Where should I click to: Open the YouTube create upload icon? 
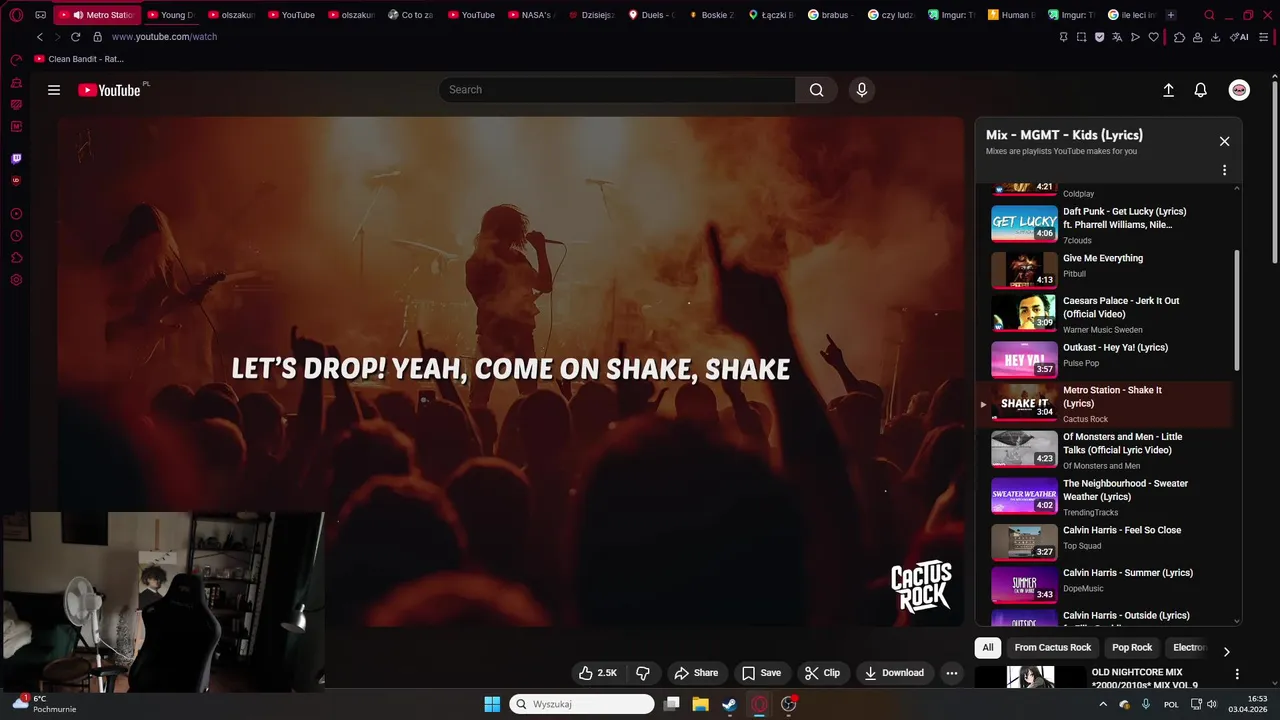coord(1168,90)
